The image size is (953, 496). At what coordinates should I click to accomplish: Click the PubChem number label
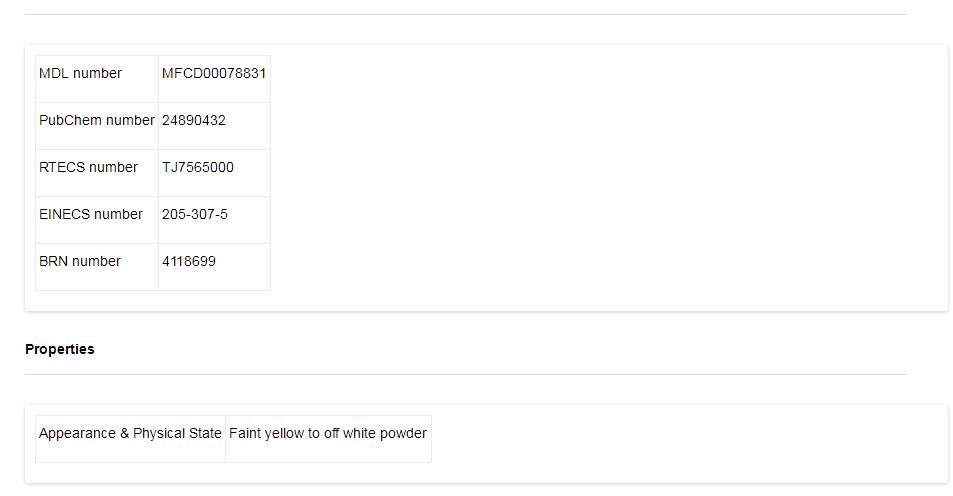pos(96,120)
